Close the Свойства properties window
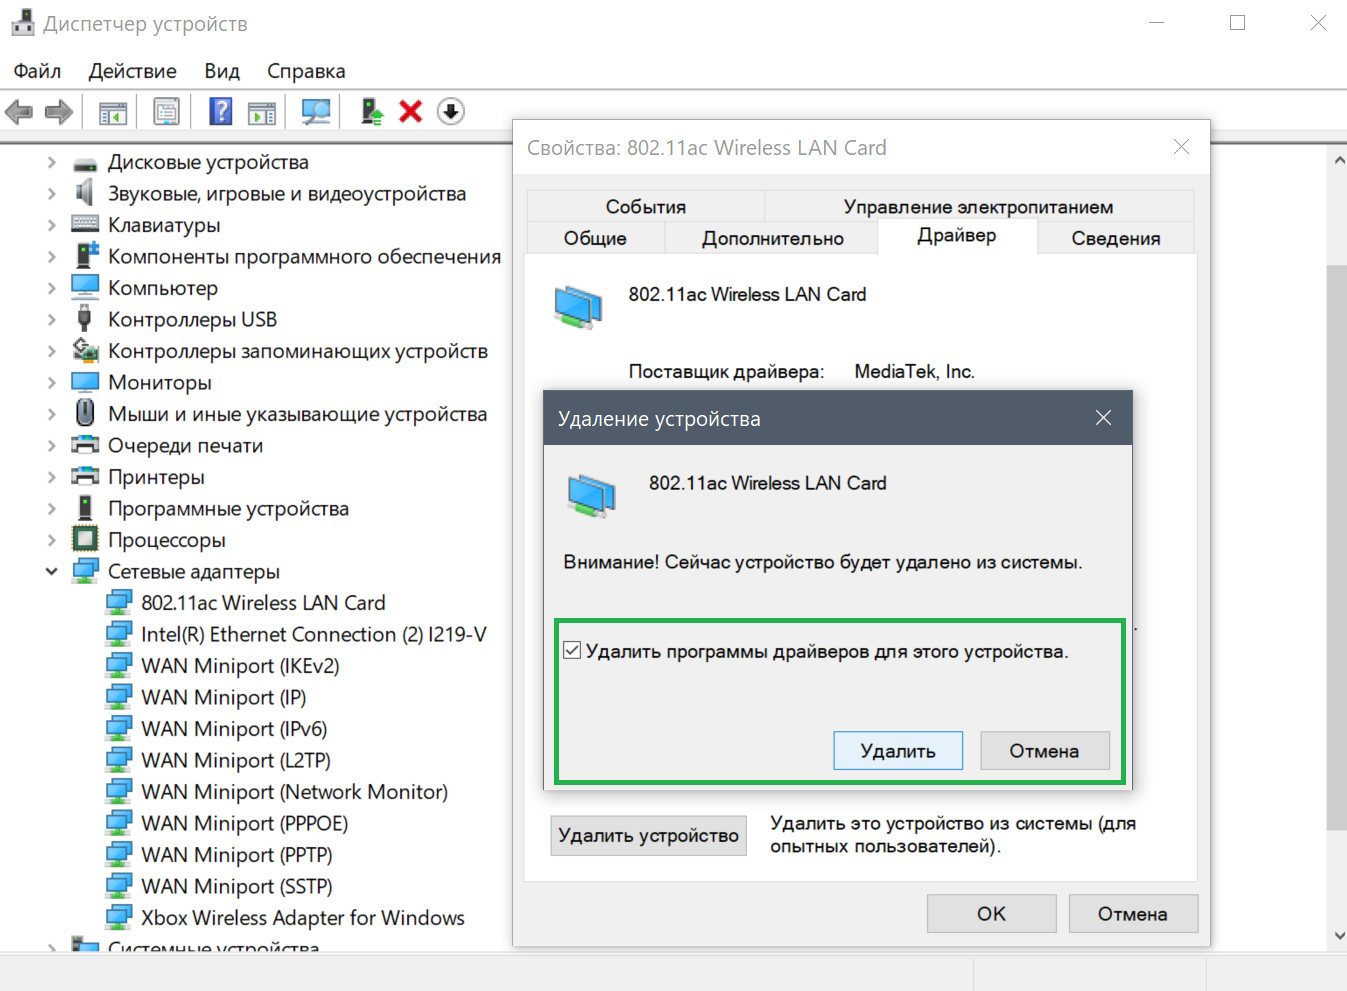 click(x=1181, y=147)
